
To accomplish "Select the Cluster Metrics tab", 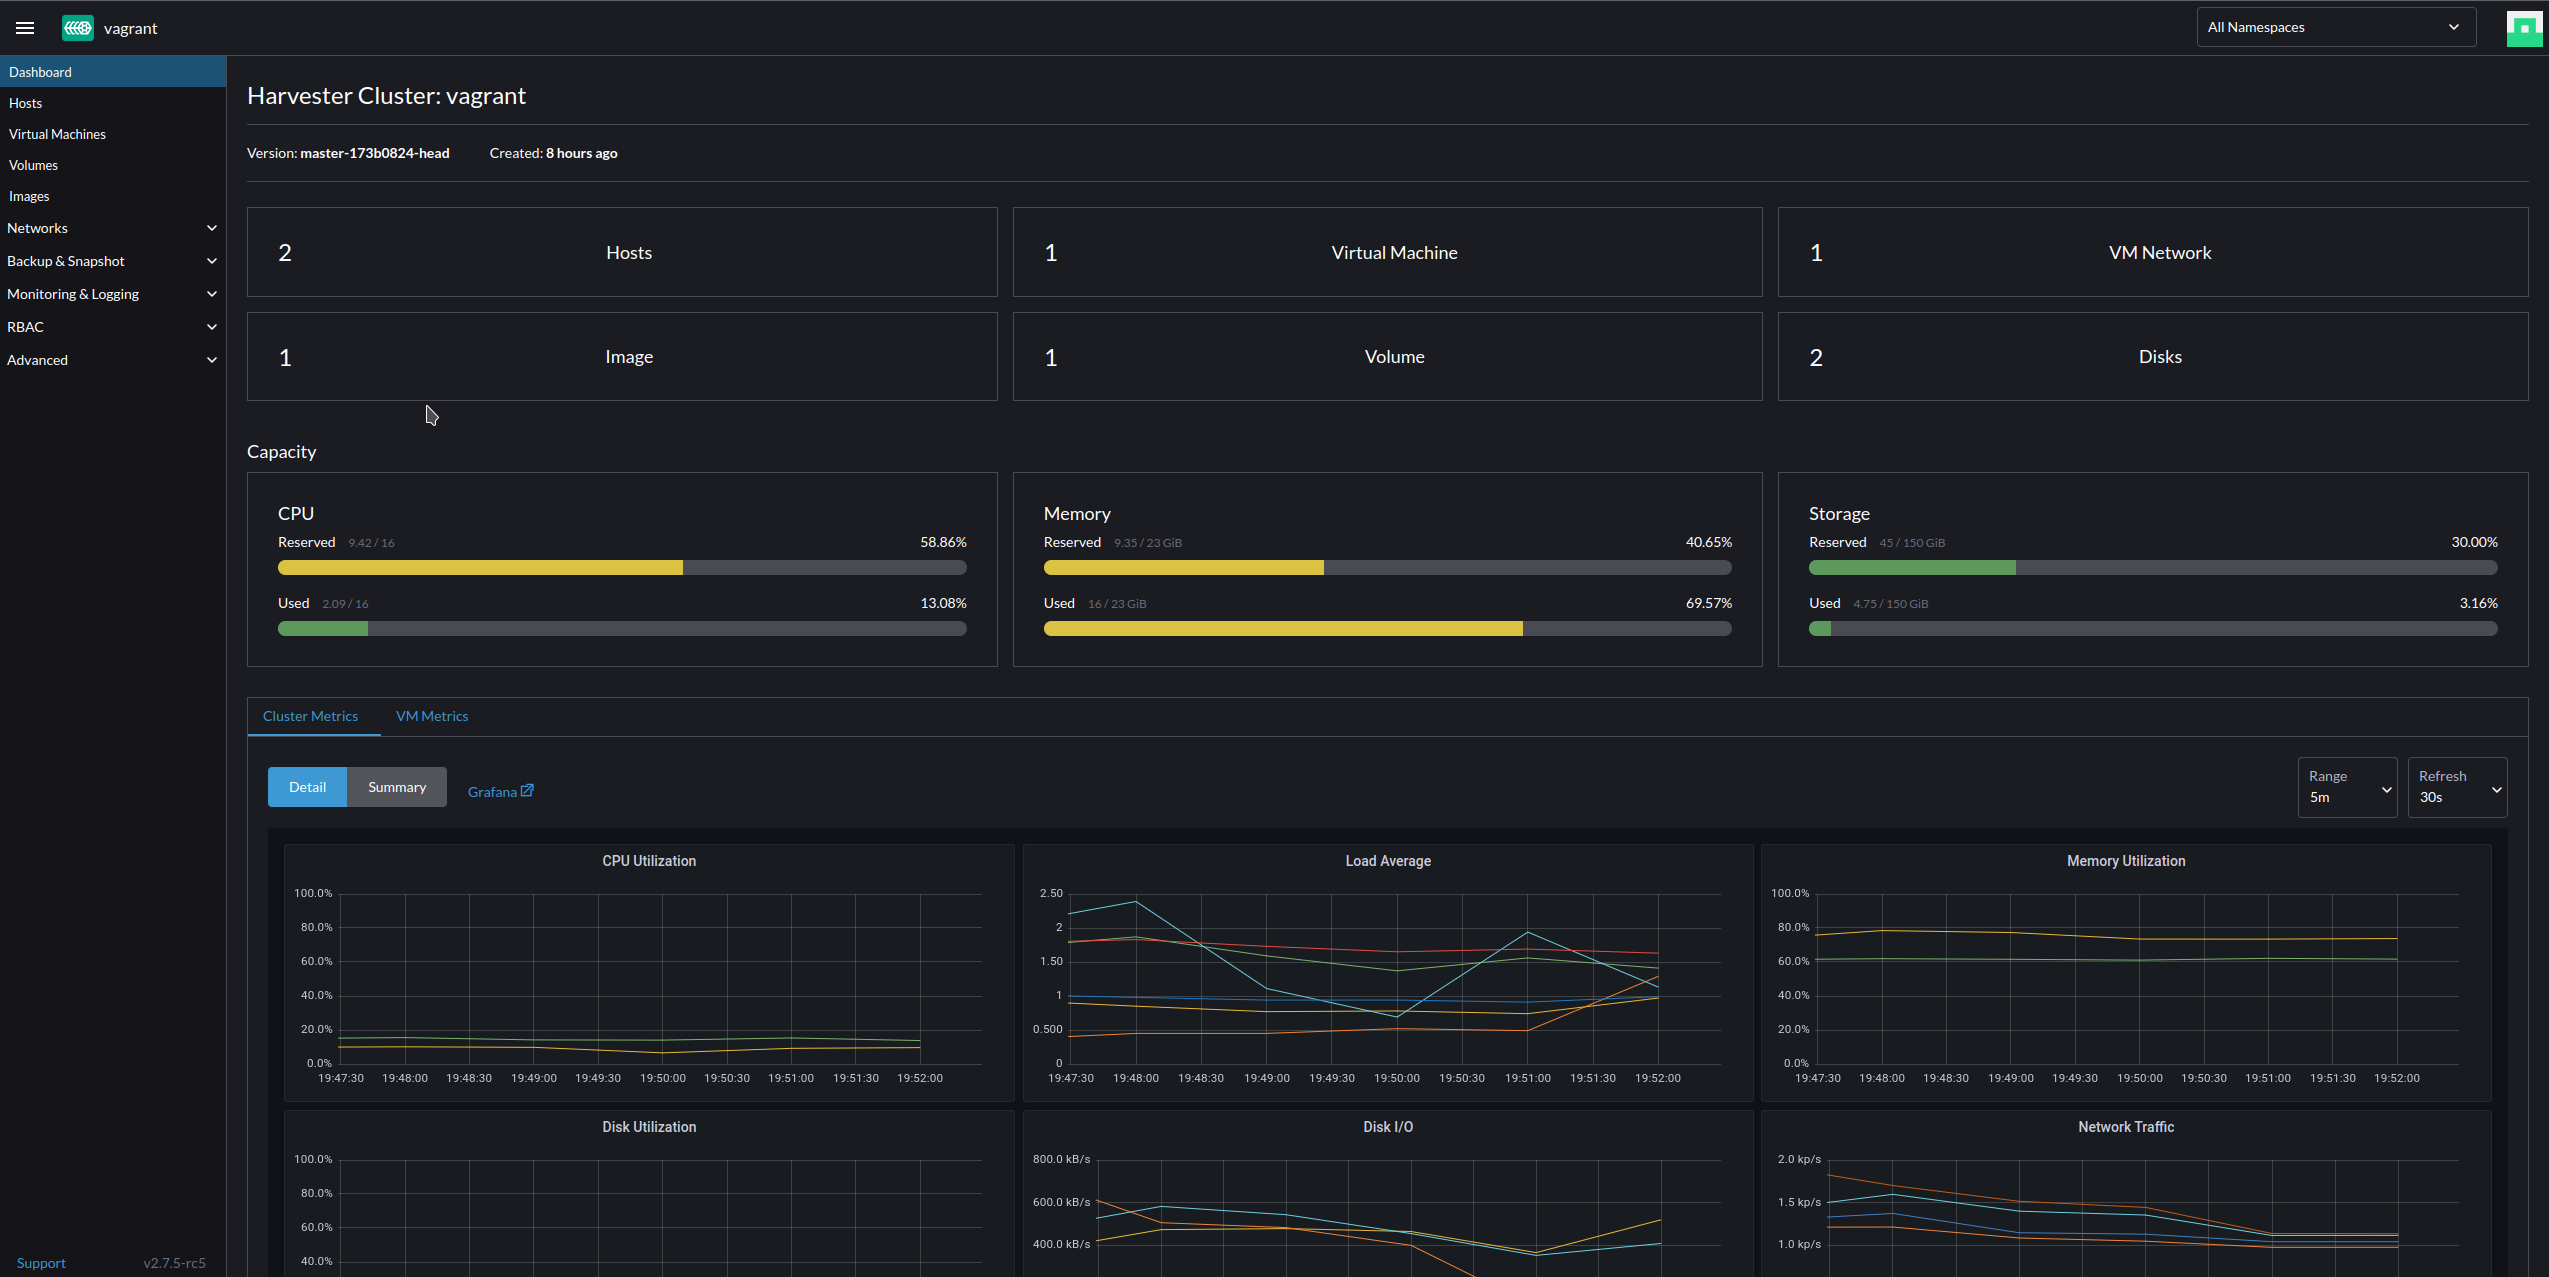I will click(311, 715).
